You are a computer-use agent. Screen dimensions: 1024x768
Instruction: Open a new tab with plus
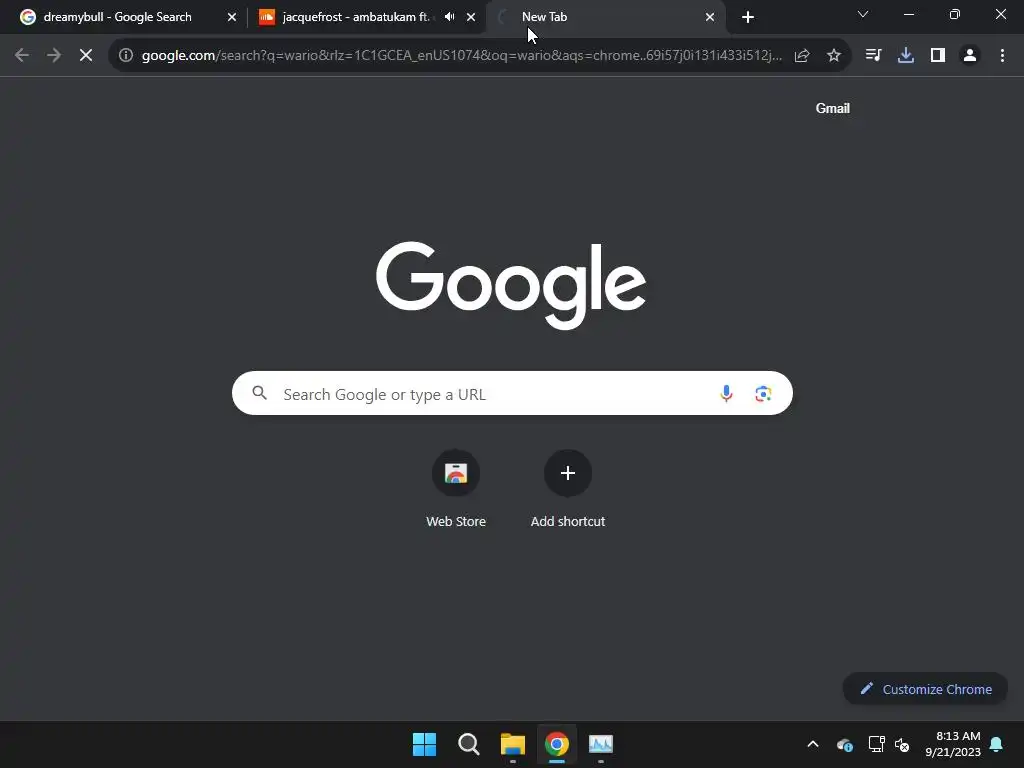[748, 17]
